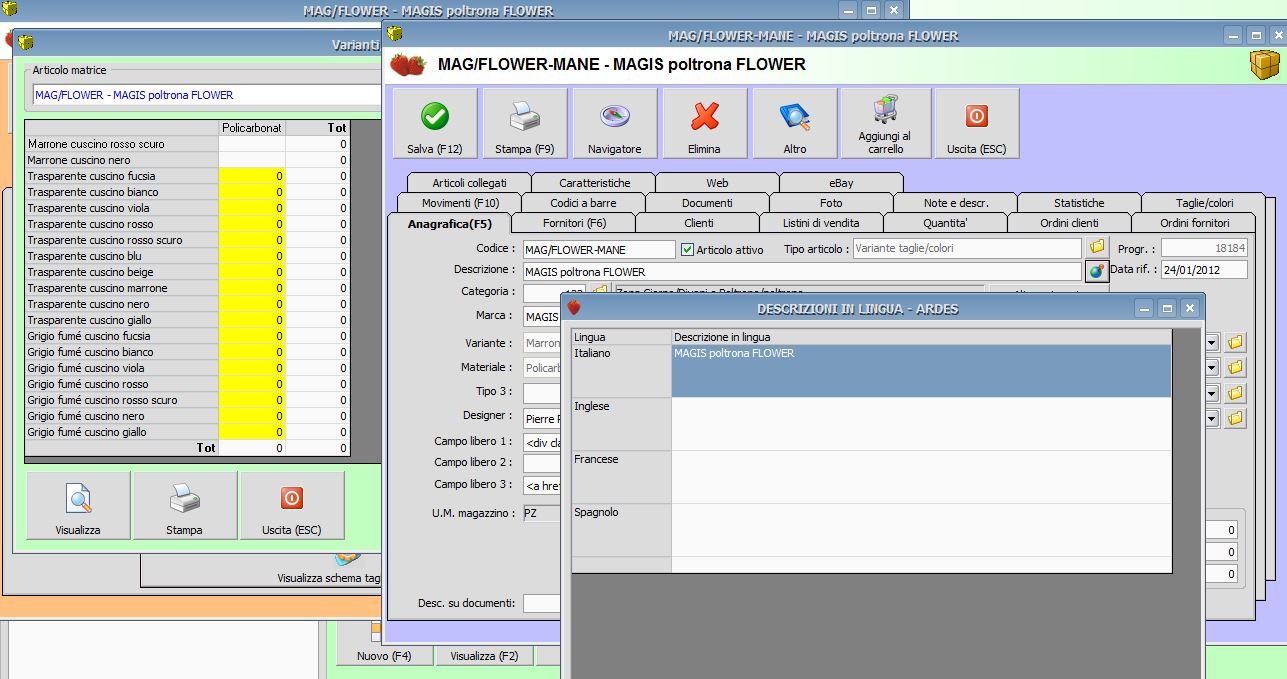Switch to Caratteristiche tab

pyautogui.click(x=594, y=183)
